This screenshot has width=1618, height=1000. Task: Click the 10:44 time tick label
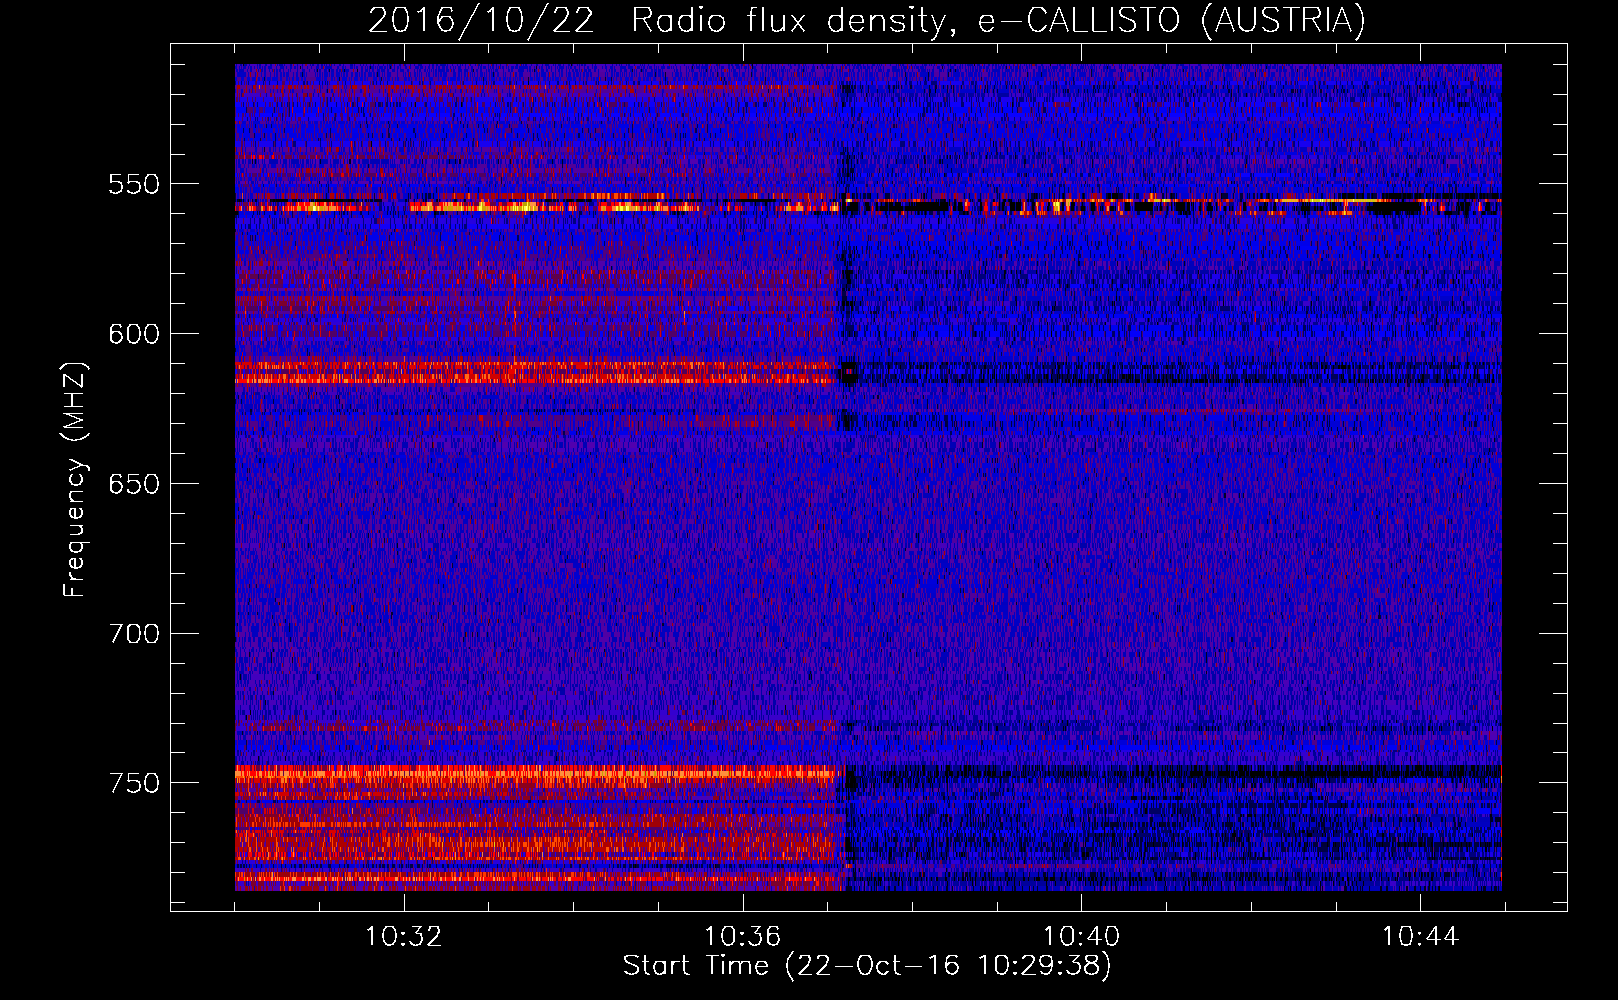click(1420, 937)
